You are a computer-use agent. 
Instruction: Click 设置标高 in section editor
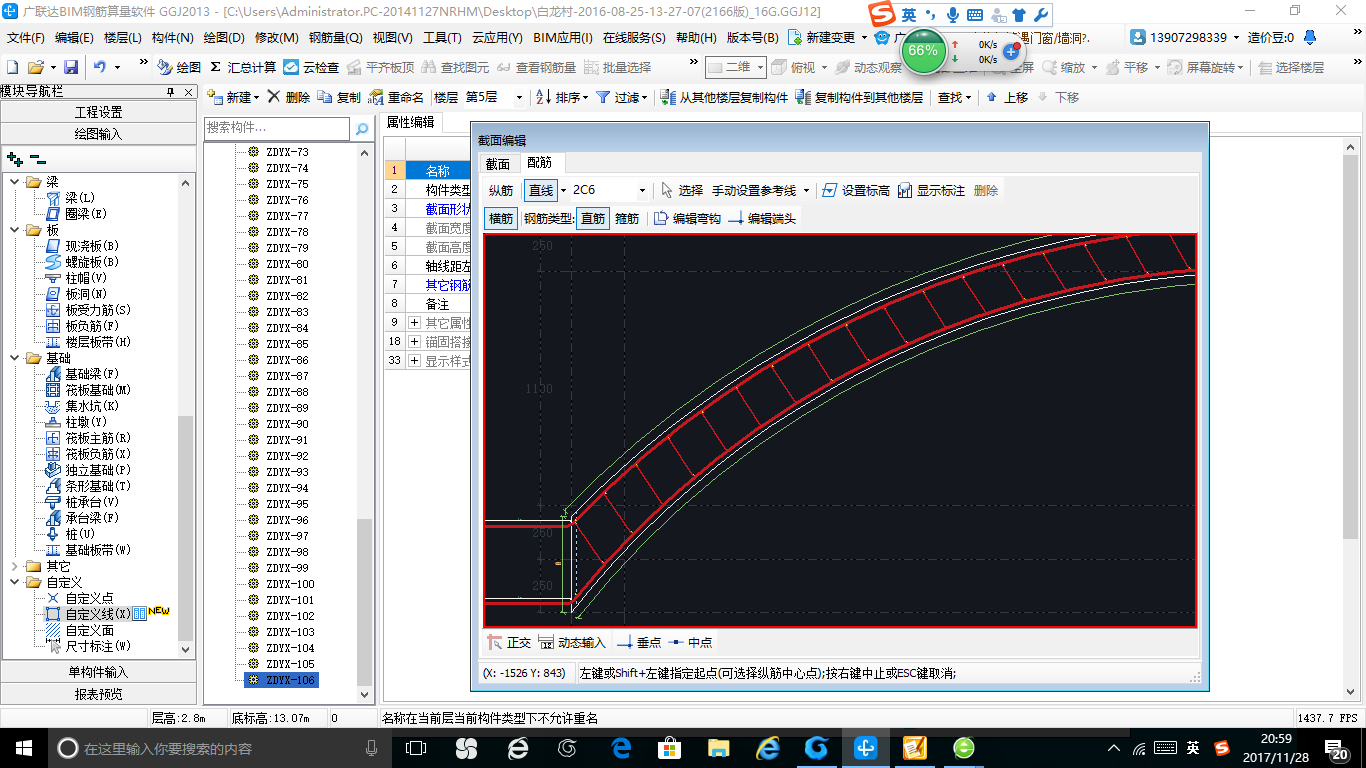pos(856,190)
